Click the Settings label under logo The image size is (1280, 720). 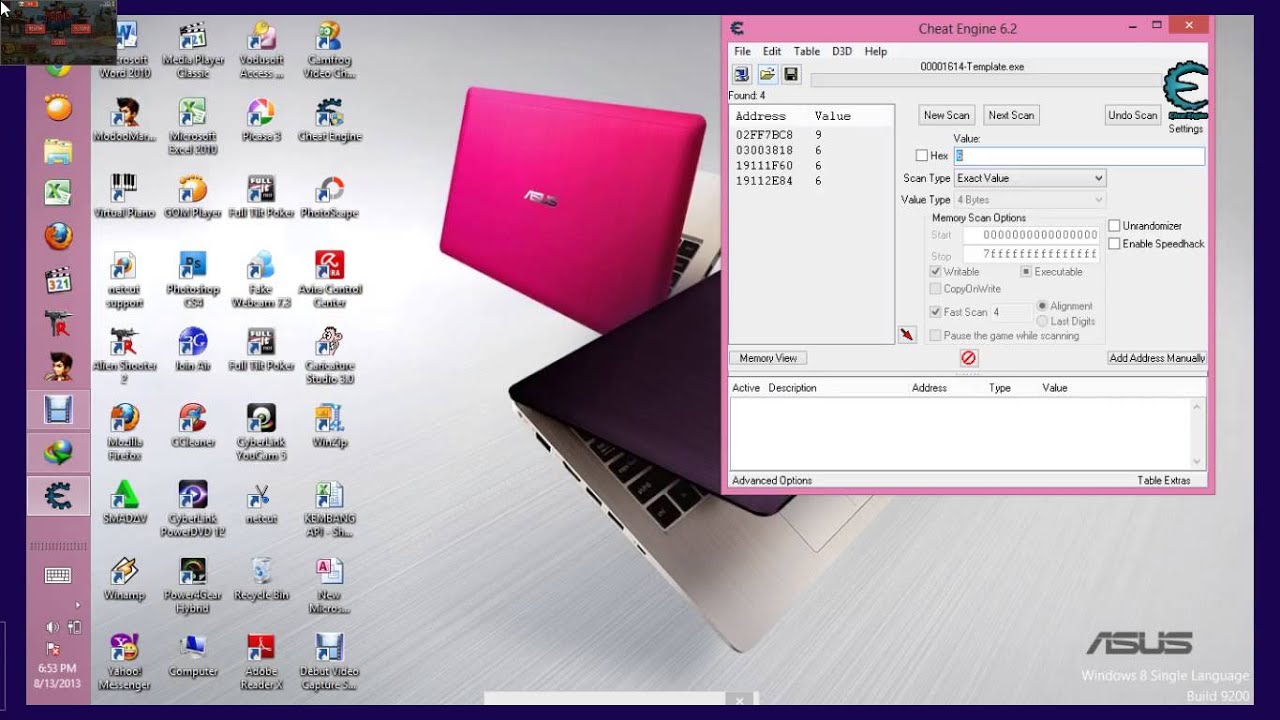1186,129
